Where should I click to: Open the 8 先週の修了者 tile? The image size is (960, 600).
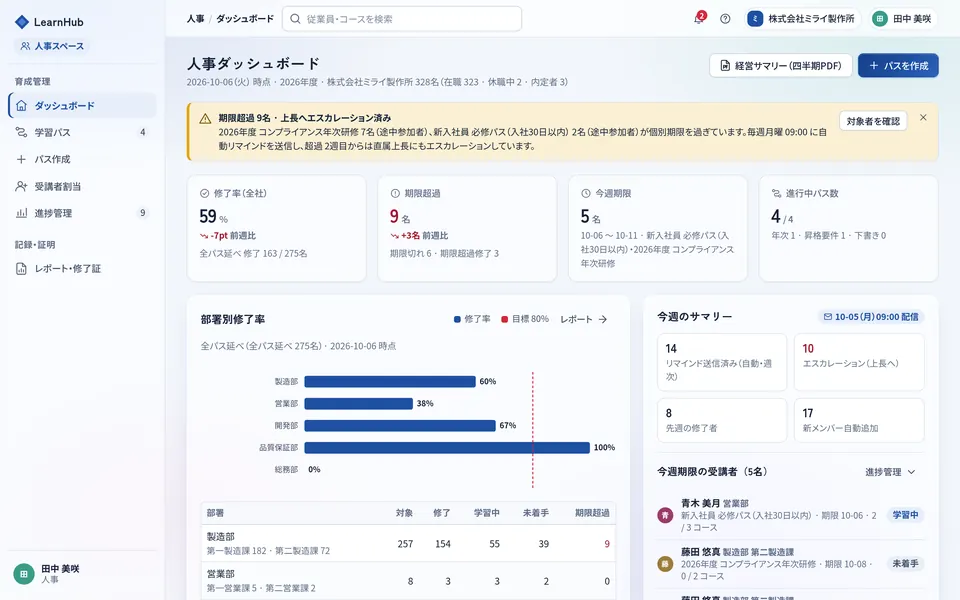[722, 420]
